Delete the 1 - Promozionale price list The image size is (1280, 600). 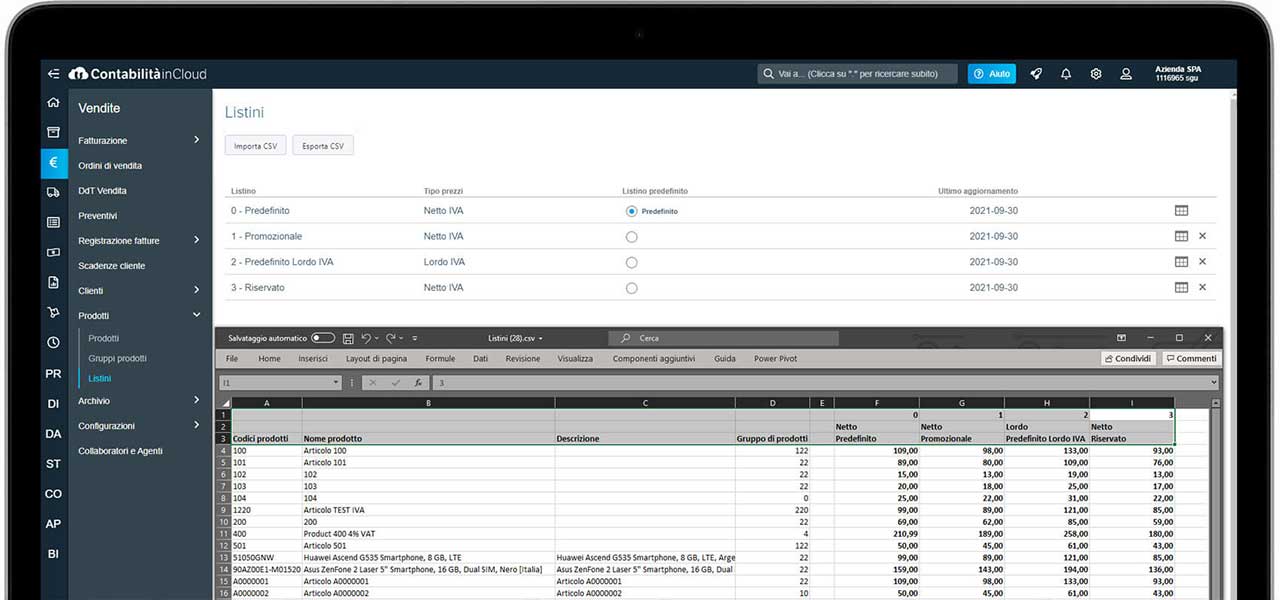(x=1202, y=236)
